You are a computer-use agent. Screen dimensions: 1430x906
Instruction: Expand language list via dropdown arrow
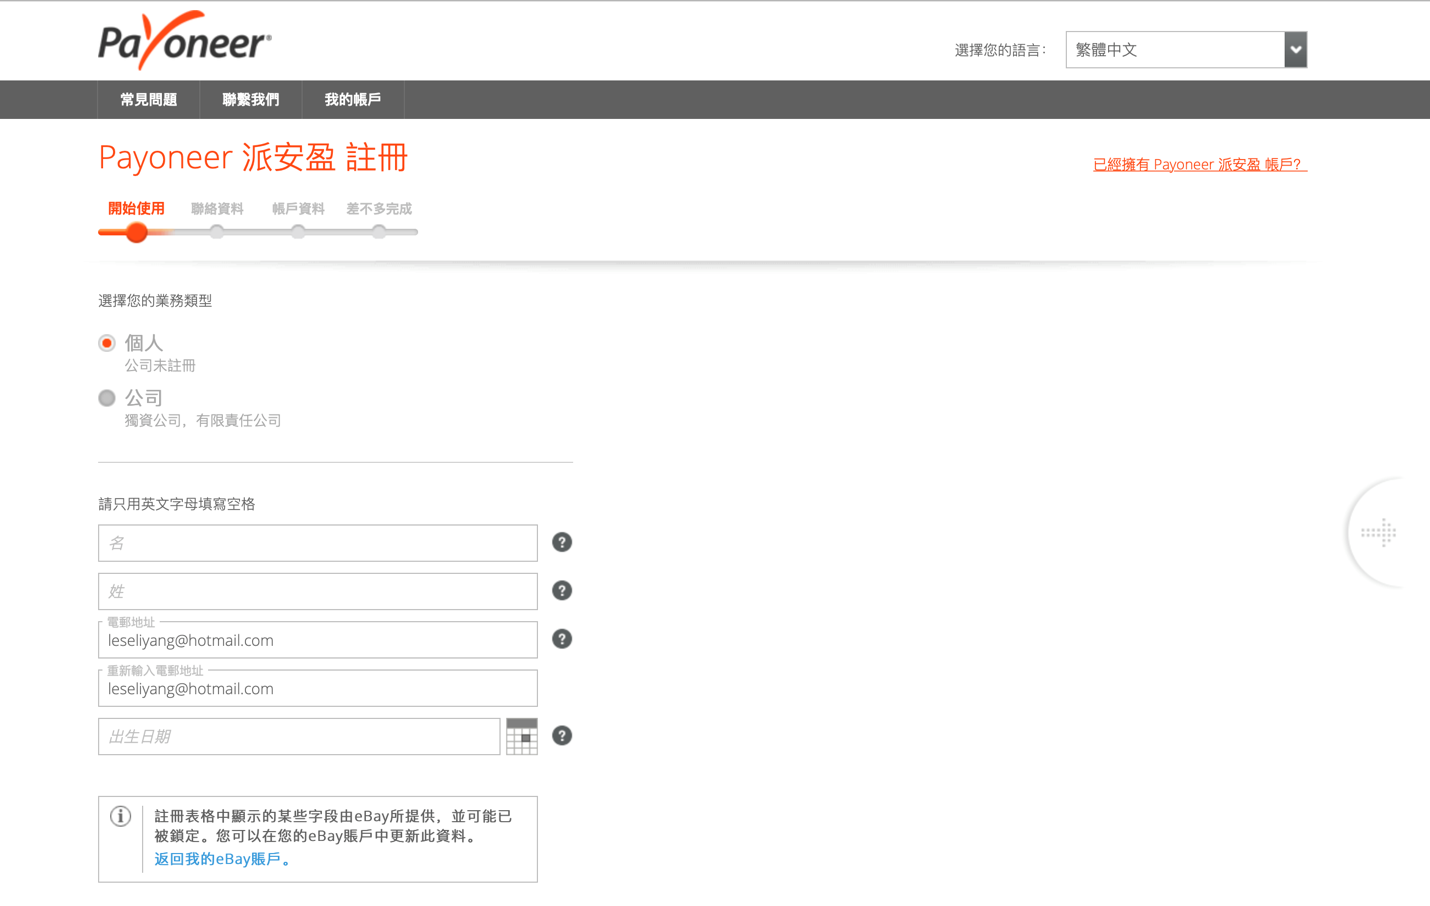pyautogui.click(x=1296, y=50)
